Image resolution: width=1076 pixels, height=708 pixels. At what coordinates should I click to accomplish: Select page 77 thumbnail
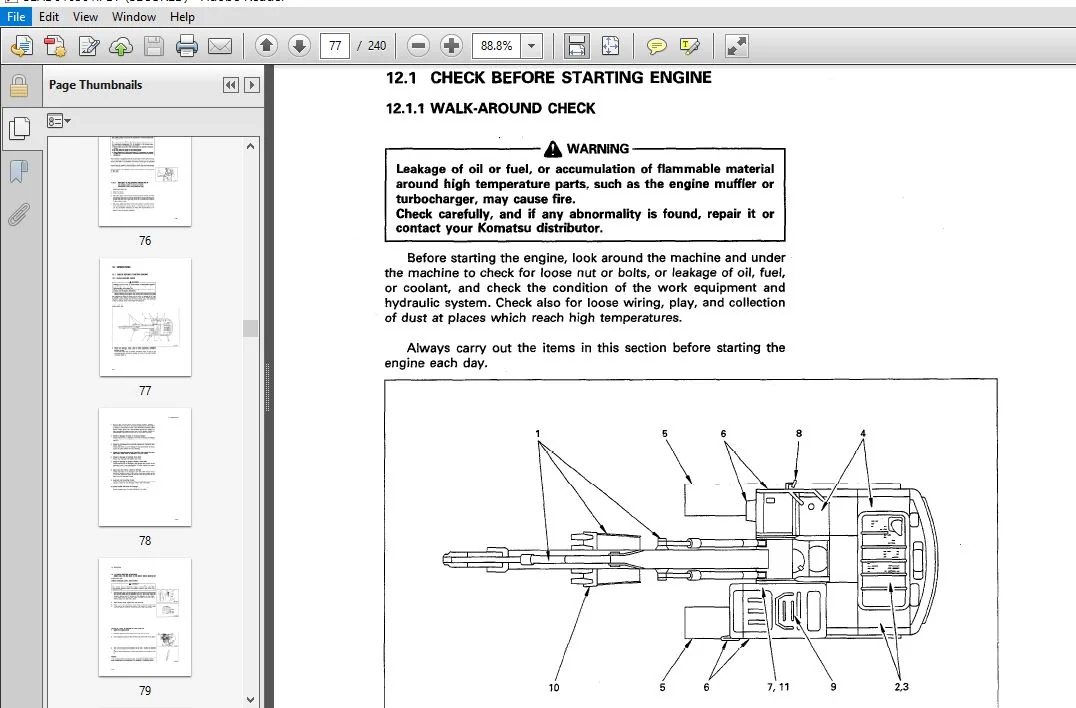pyautogui.click(x=145, y=317)
